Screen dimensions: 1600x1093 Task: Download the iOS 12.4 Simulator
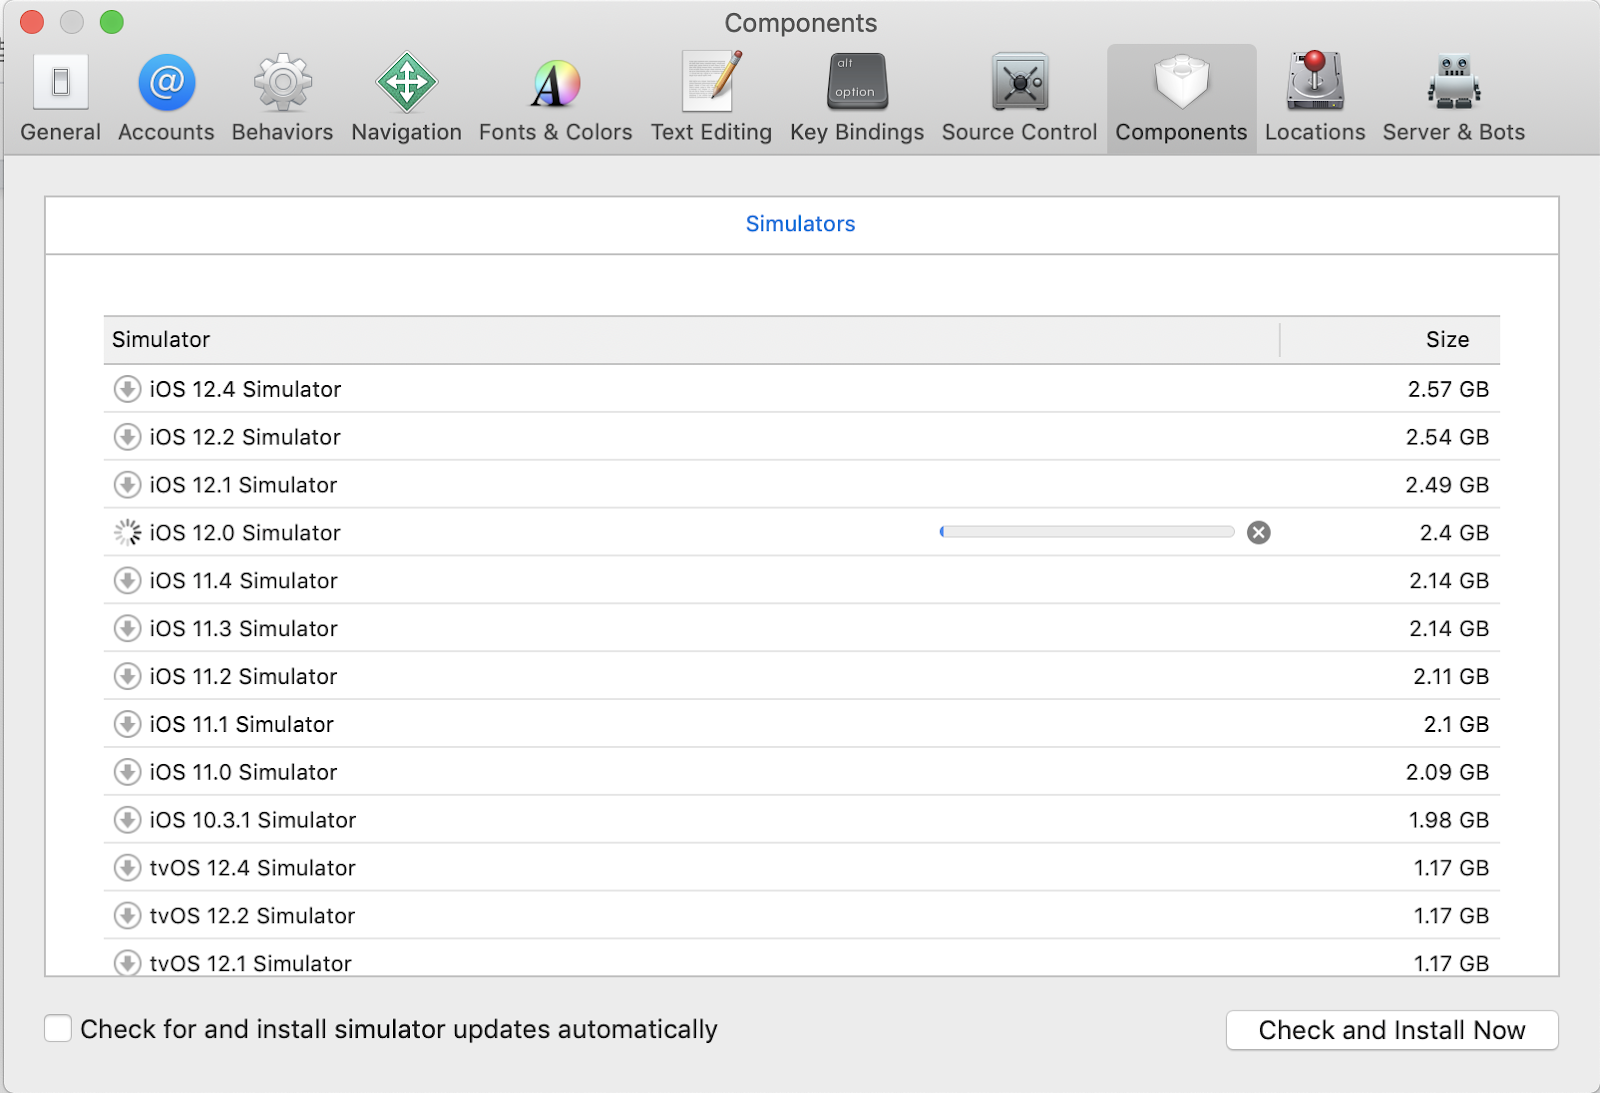(x=127, y=389)
